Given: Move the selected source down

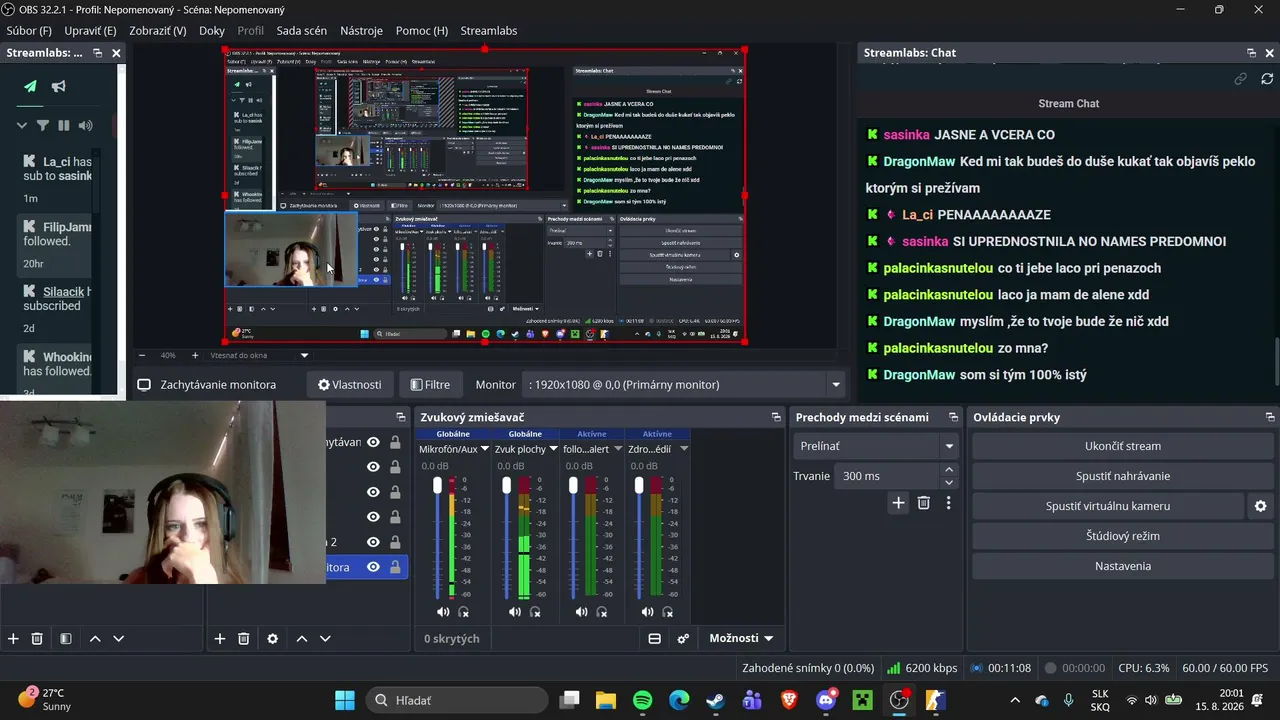Looking at the screenshot, I should coord(325,639).
